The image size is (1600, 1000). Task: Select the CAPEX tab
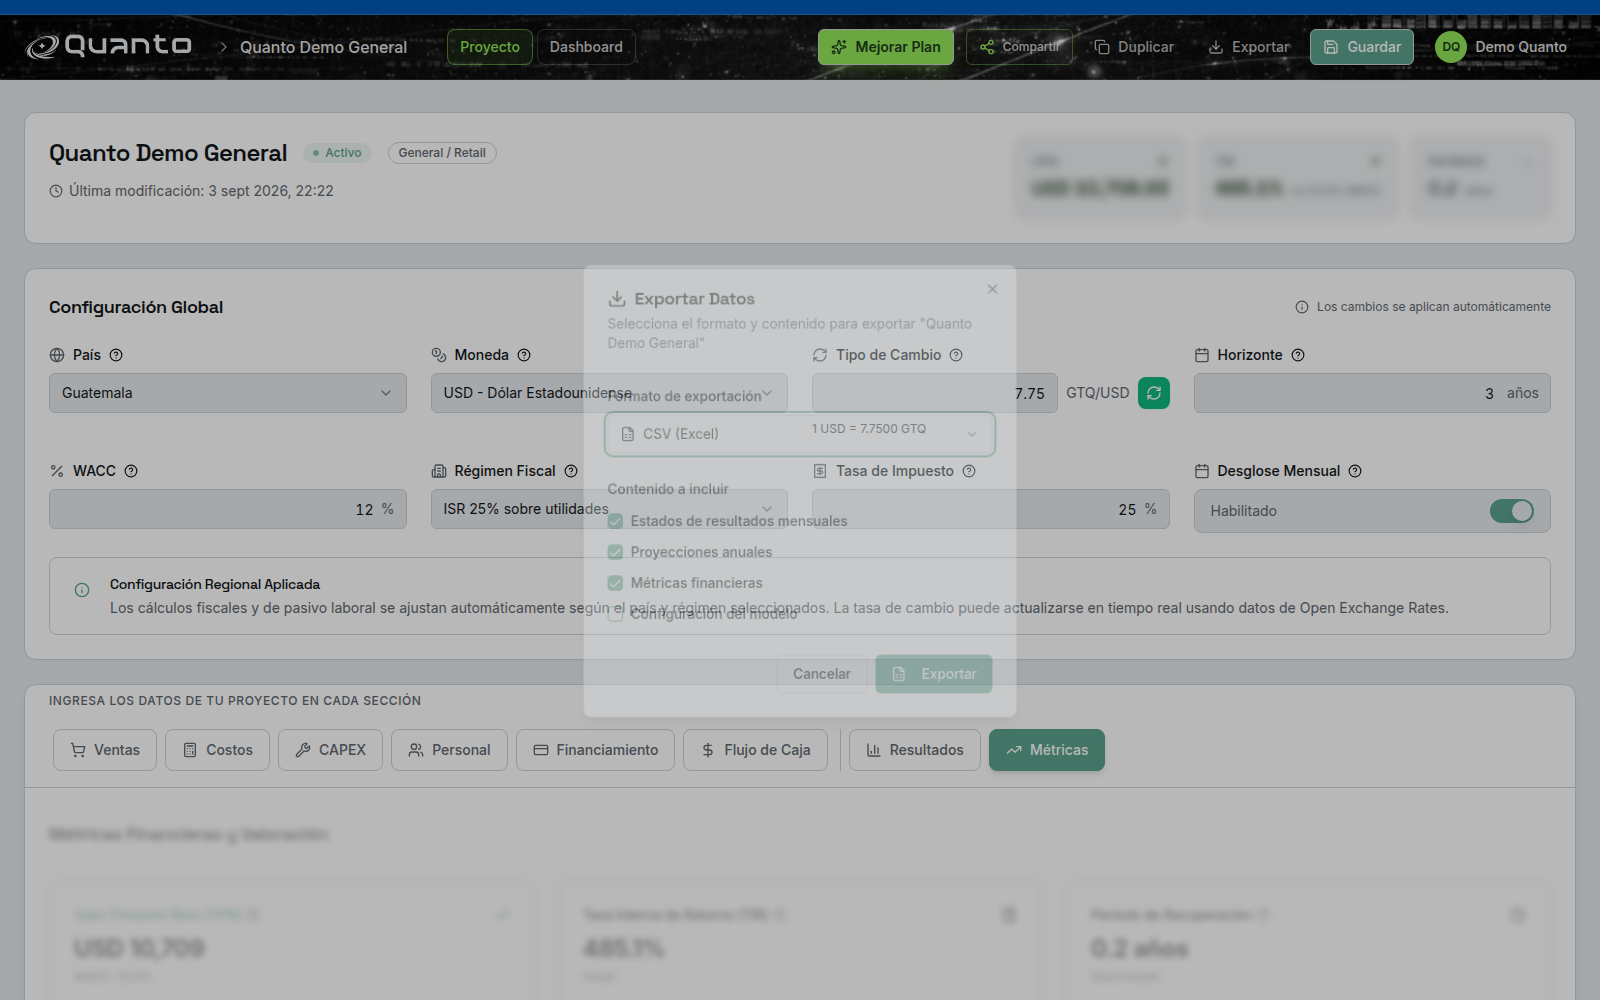(x=330, y=750)
